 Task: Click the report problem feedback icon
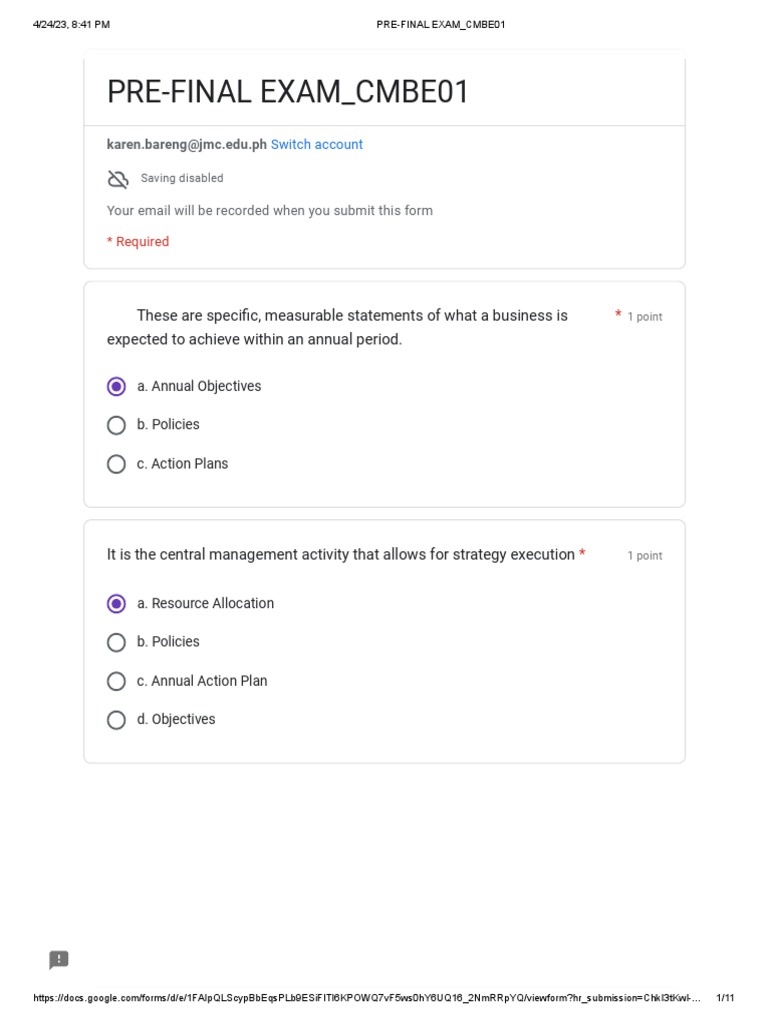click(x=59, y=960)
